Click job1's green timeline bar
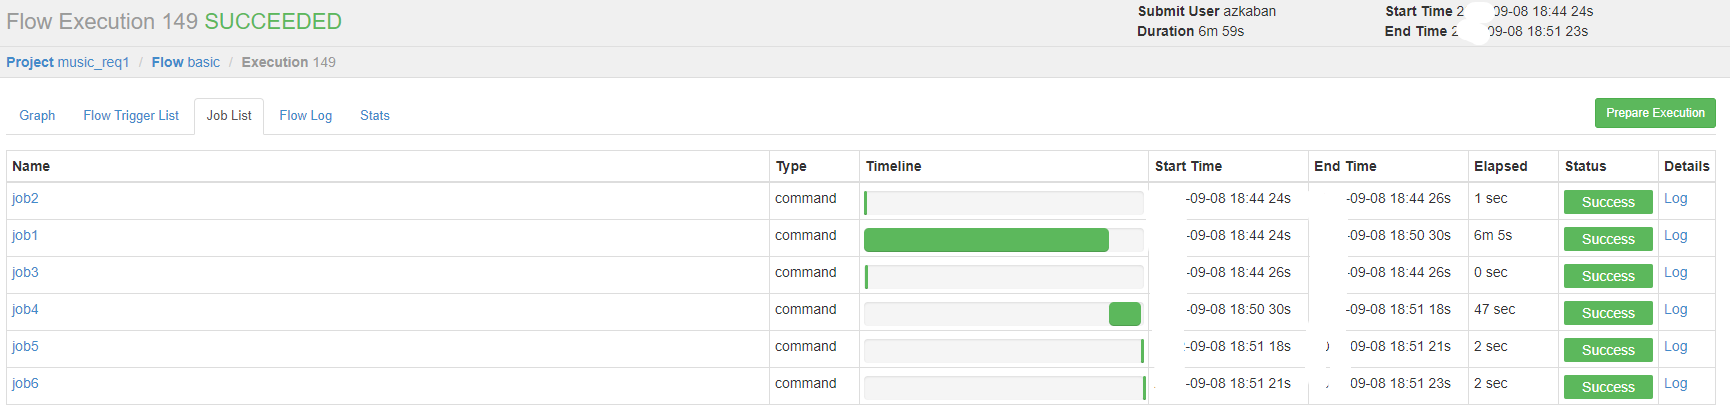This screenshot has height=415, width=1730. (986, 240)
